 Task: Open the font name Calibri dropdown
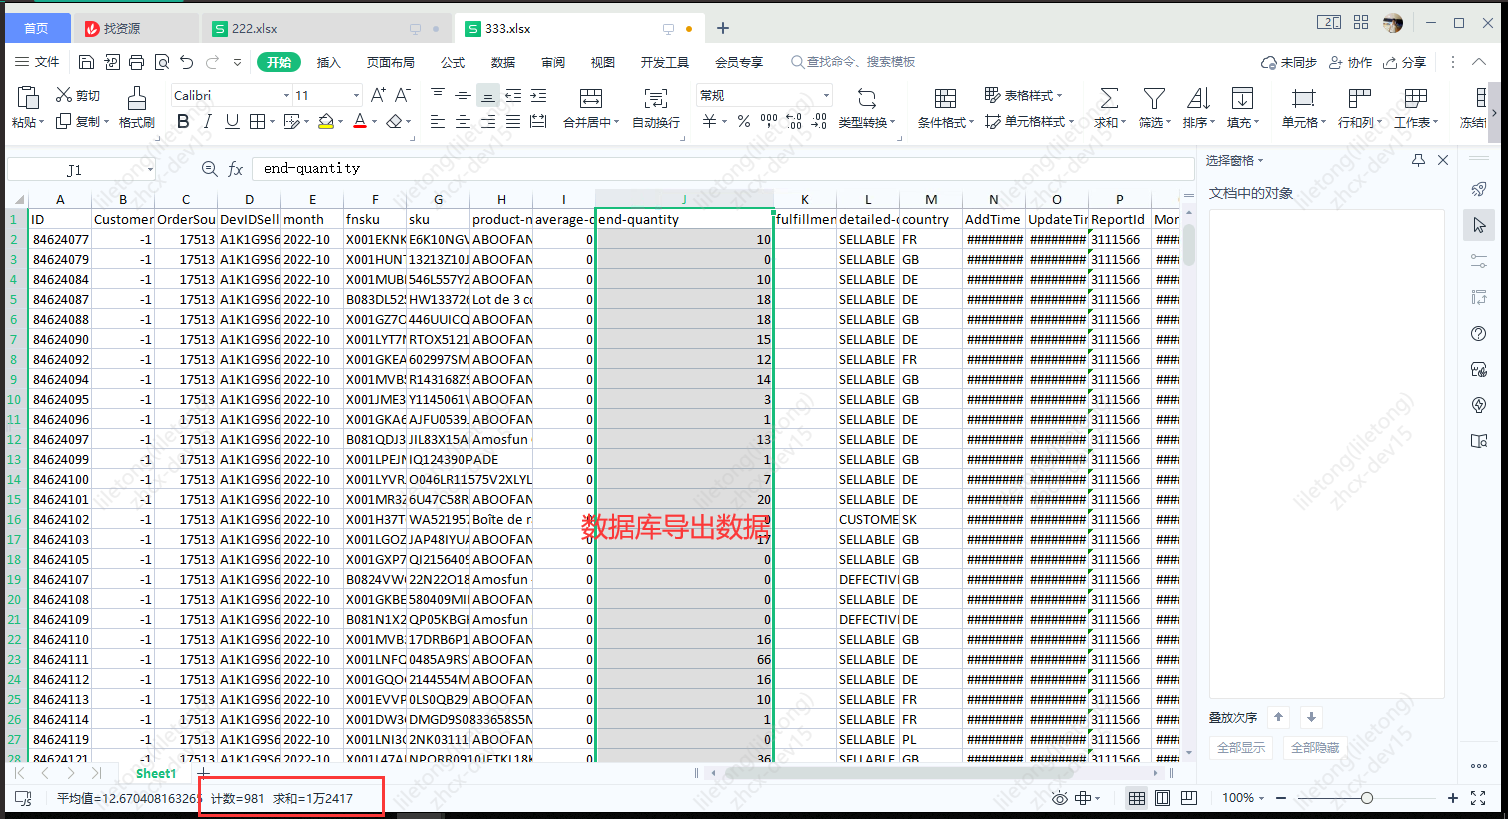point(286,96)
